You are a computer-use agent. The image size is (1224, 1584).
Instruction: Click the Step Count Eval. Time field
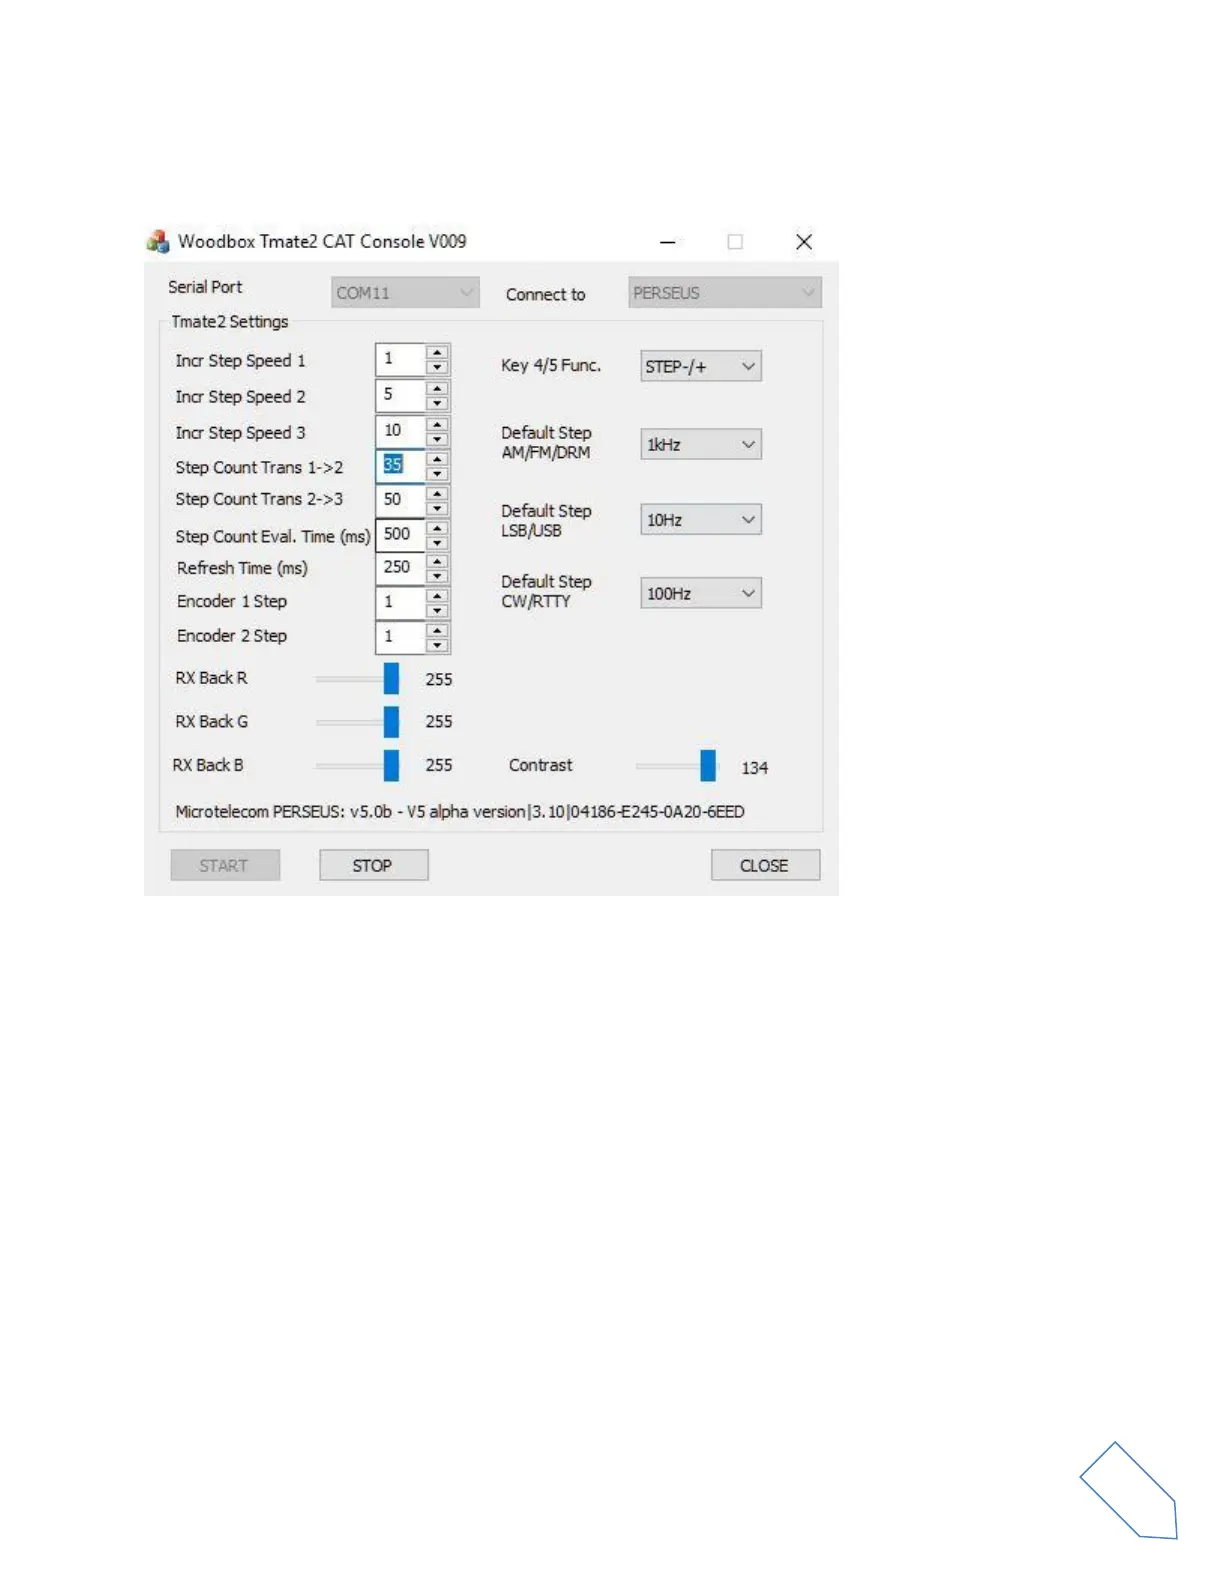(x=400, y=534)
